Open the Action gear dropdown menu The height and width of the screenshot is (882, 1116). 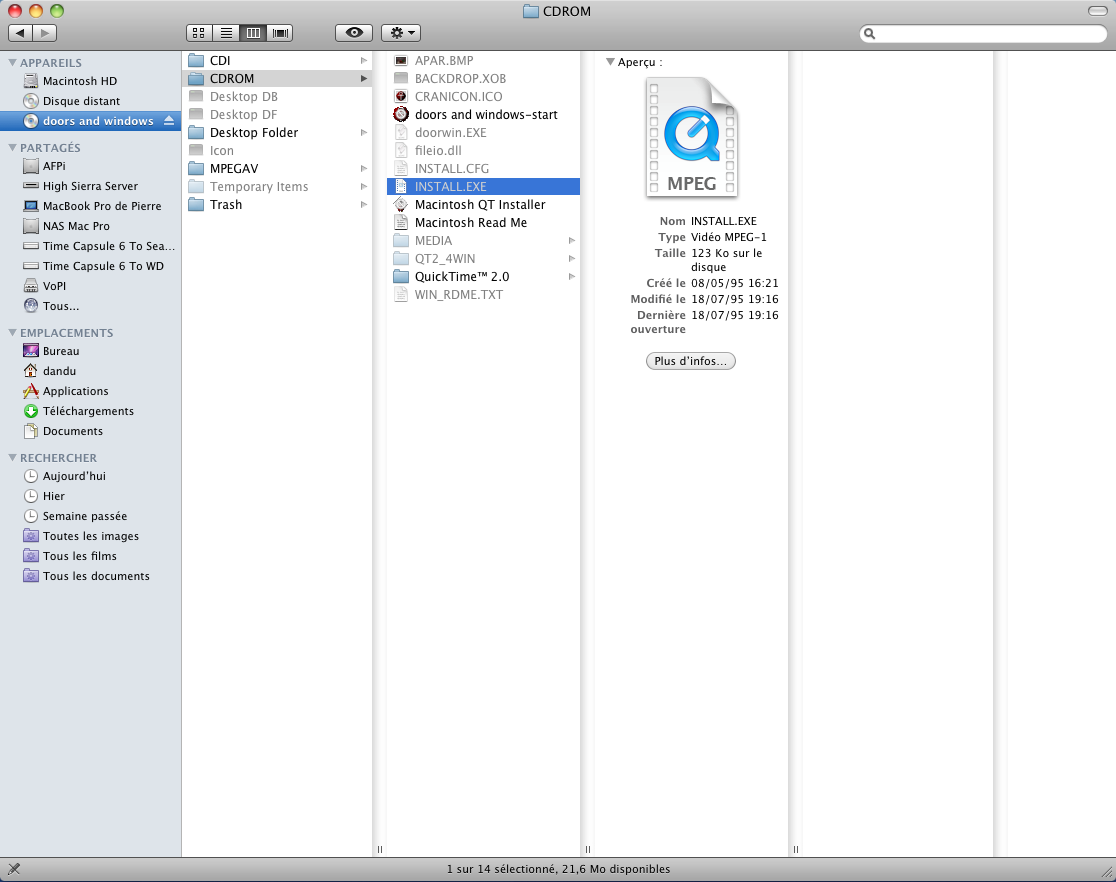[x=401, y=33]
